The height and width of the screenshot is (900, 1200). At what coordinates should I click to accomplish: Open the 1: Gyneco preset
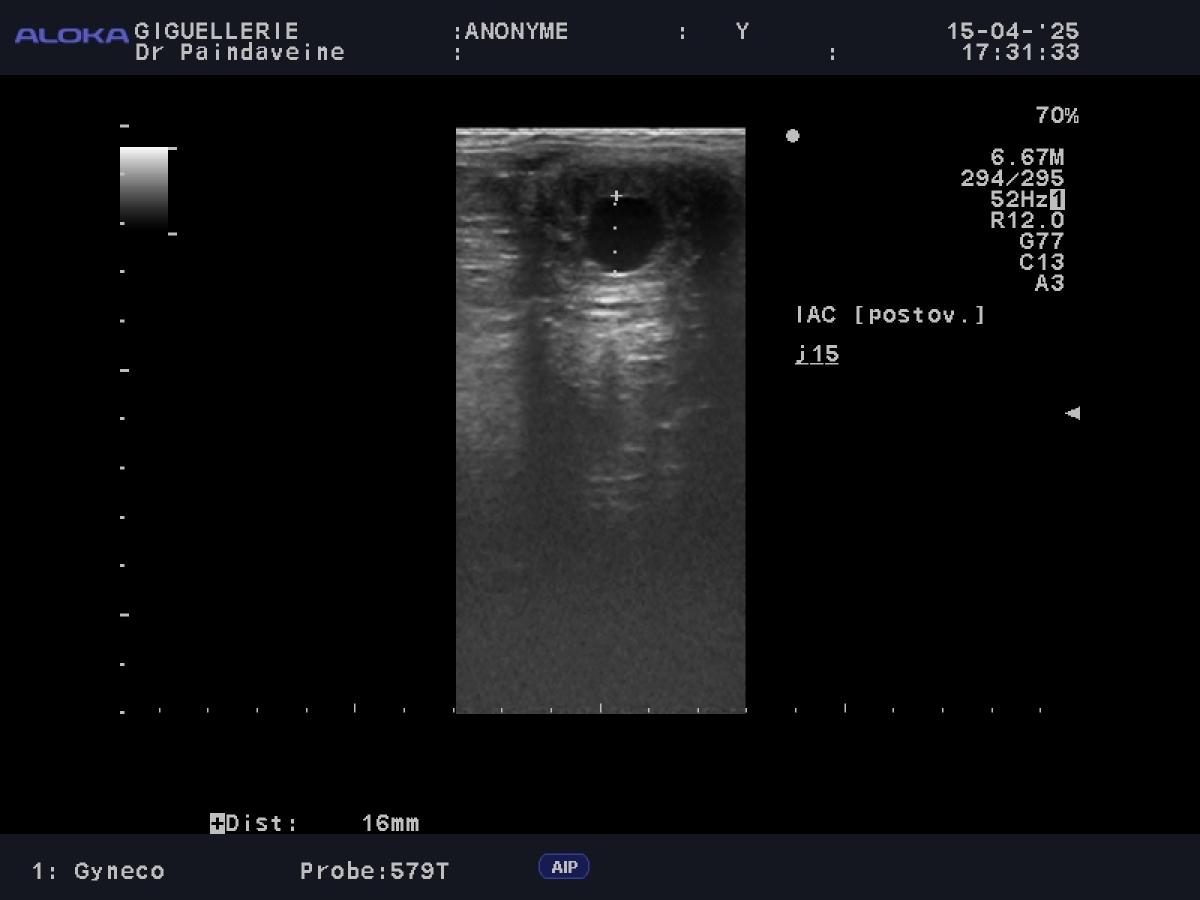tap(98, 871)
